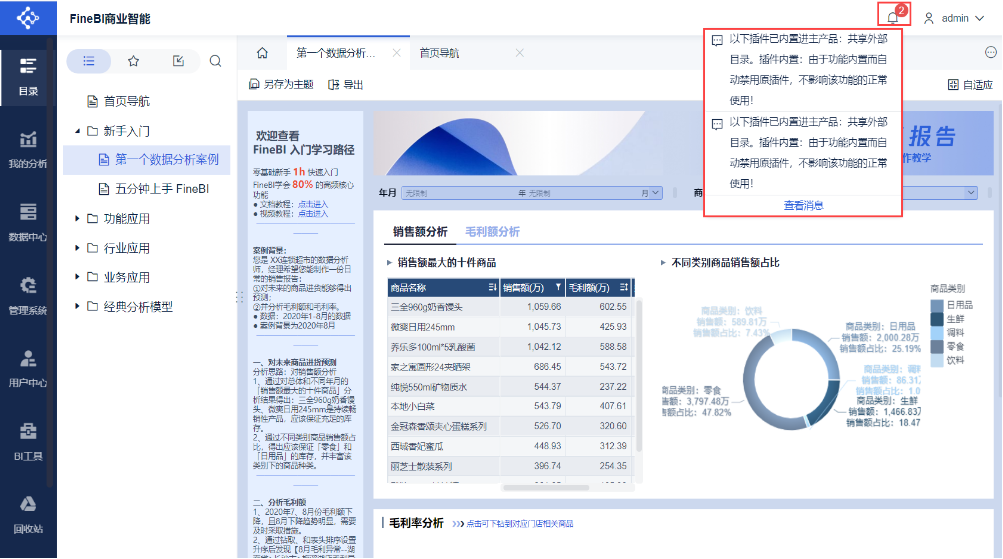Select the 首页导航 tab
The width and height of the screenshot is (1003, 559).
point(439,53)
